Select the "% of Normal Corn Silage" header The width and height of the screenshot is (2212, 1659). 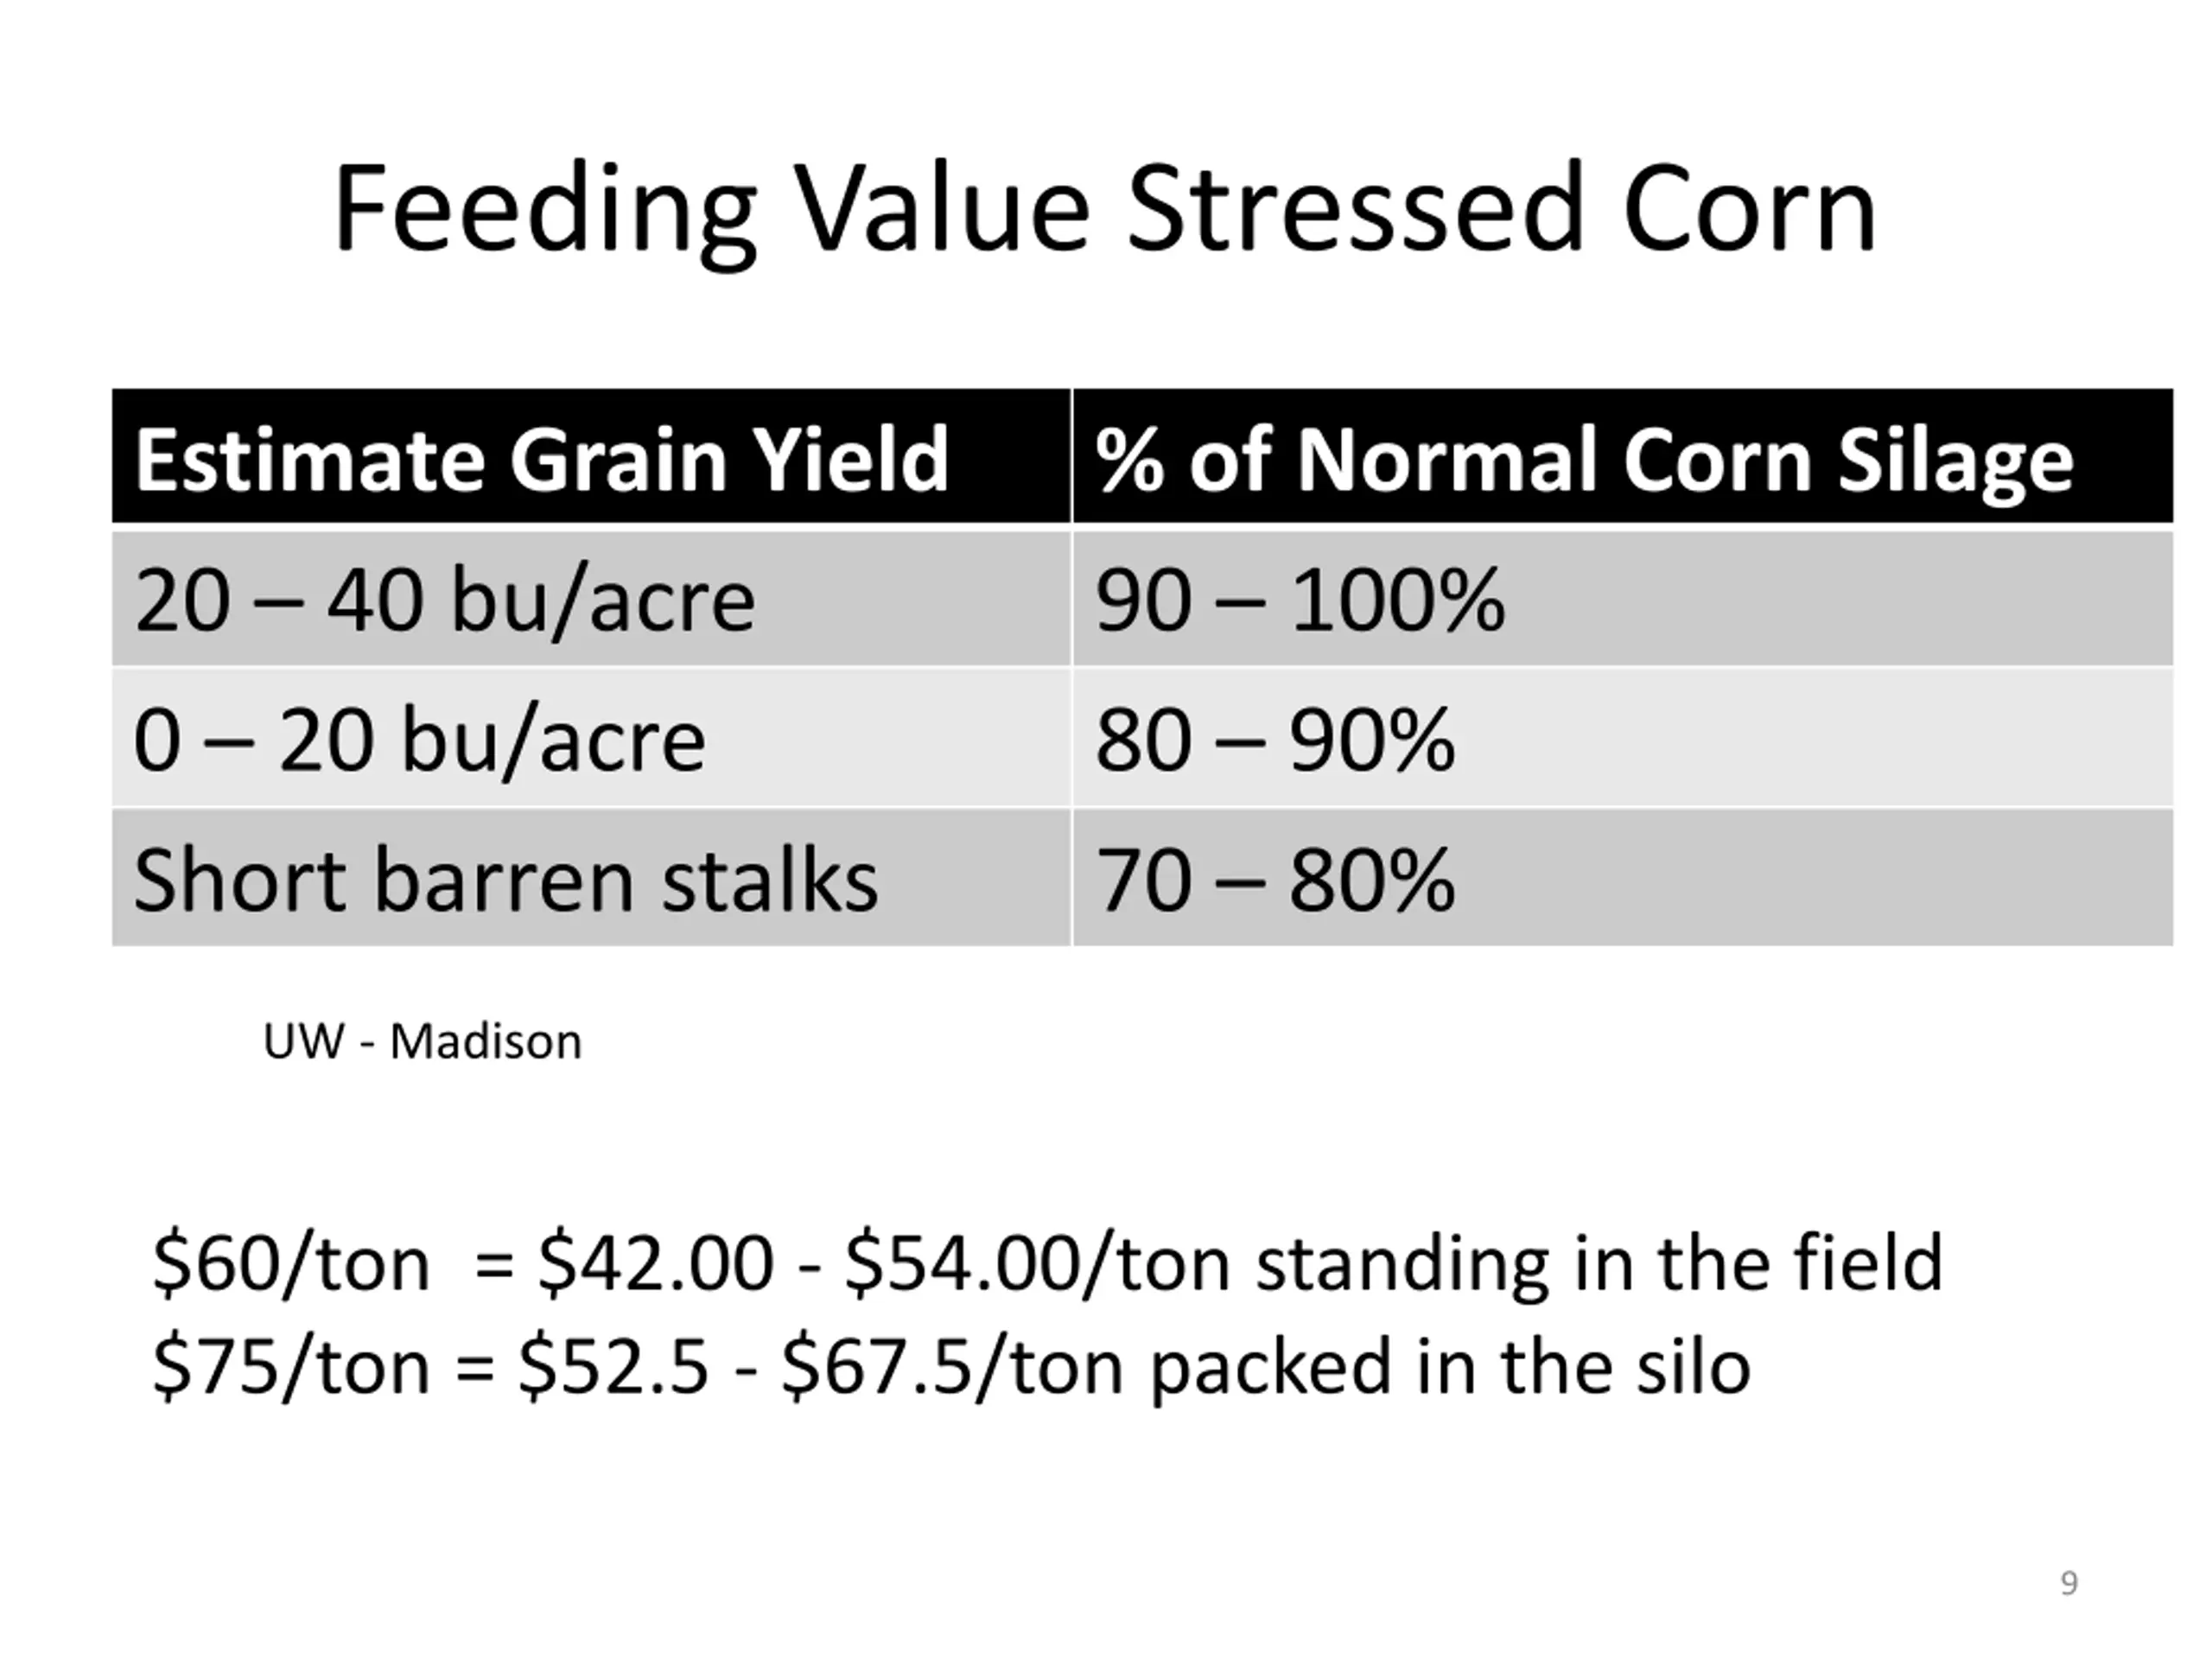point(1584,459)
